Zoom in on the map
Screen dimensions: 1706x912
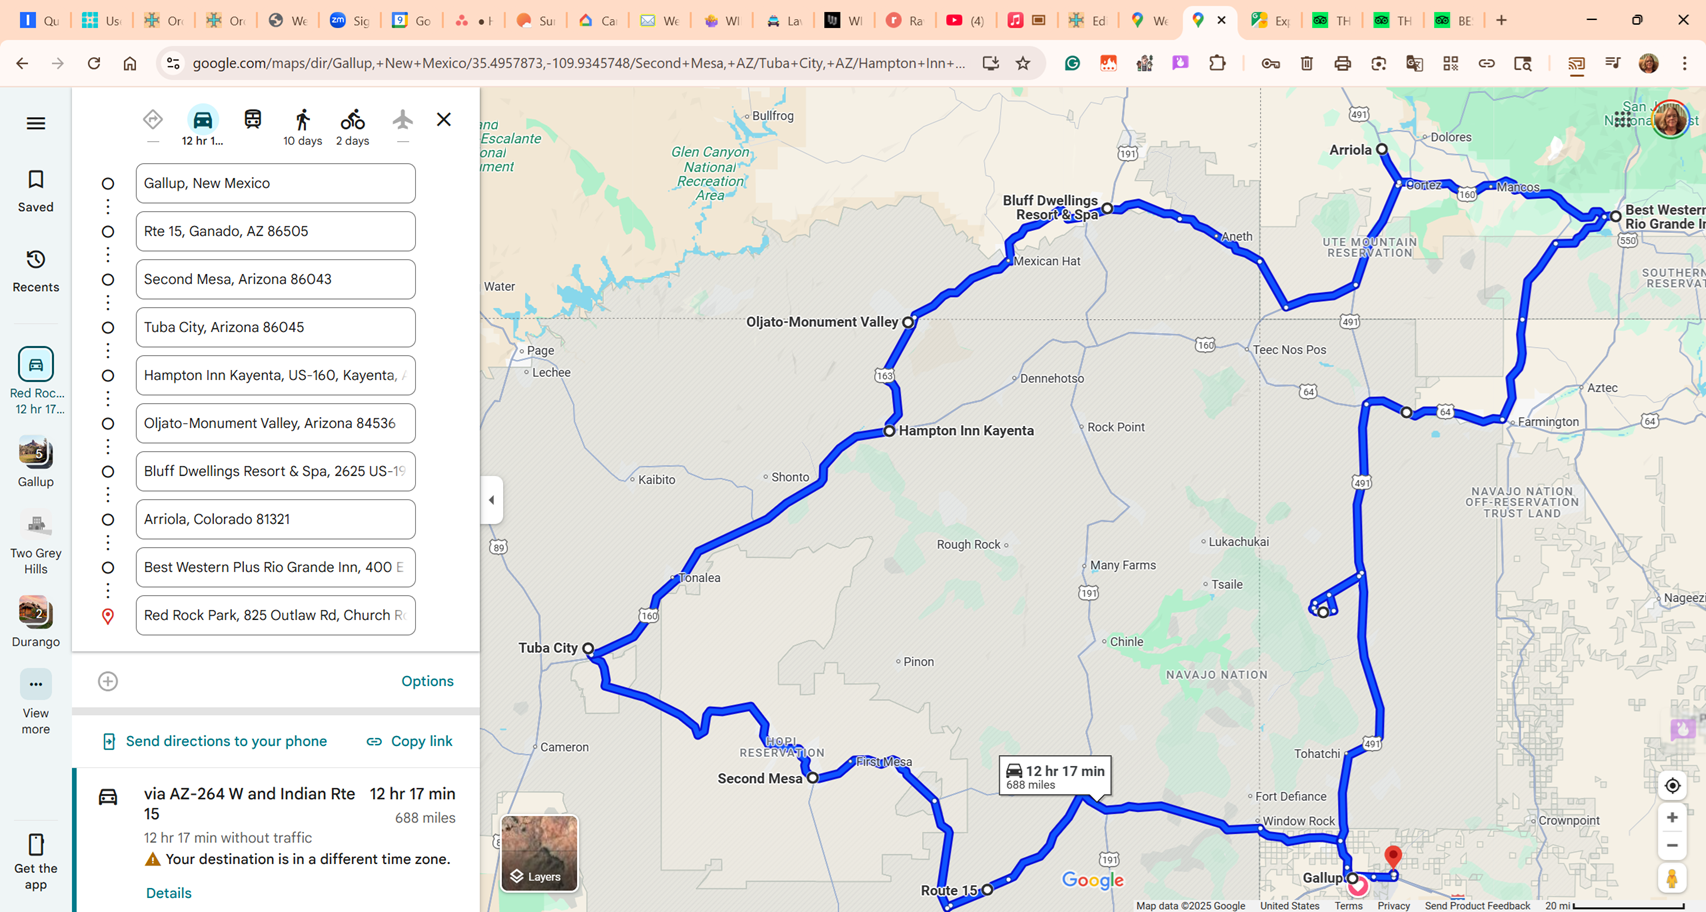click(1672, 818)
